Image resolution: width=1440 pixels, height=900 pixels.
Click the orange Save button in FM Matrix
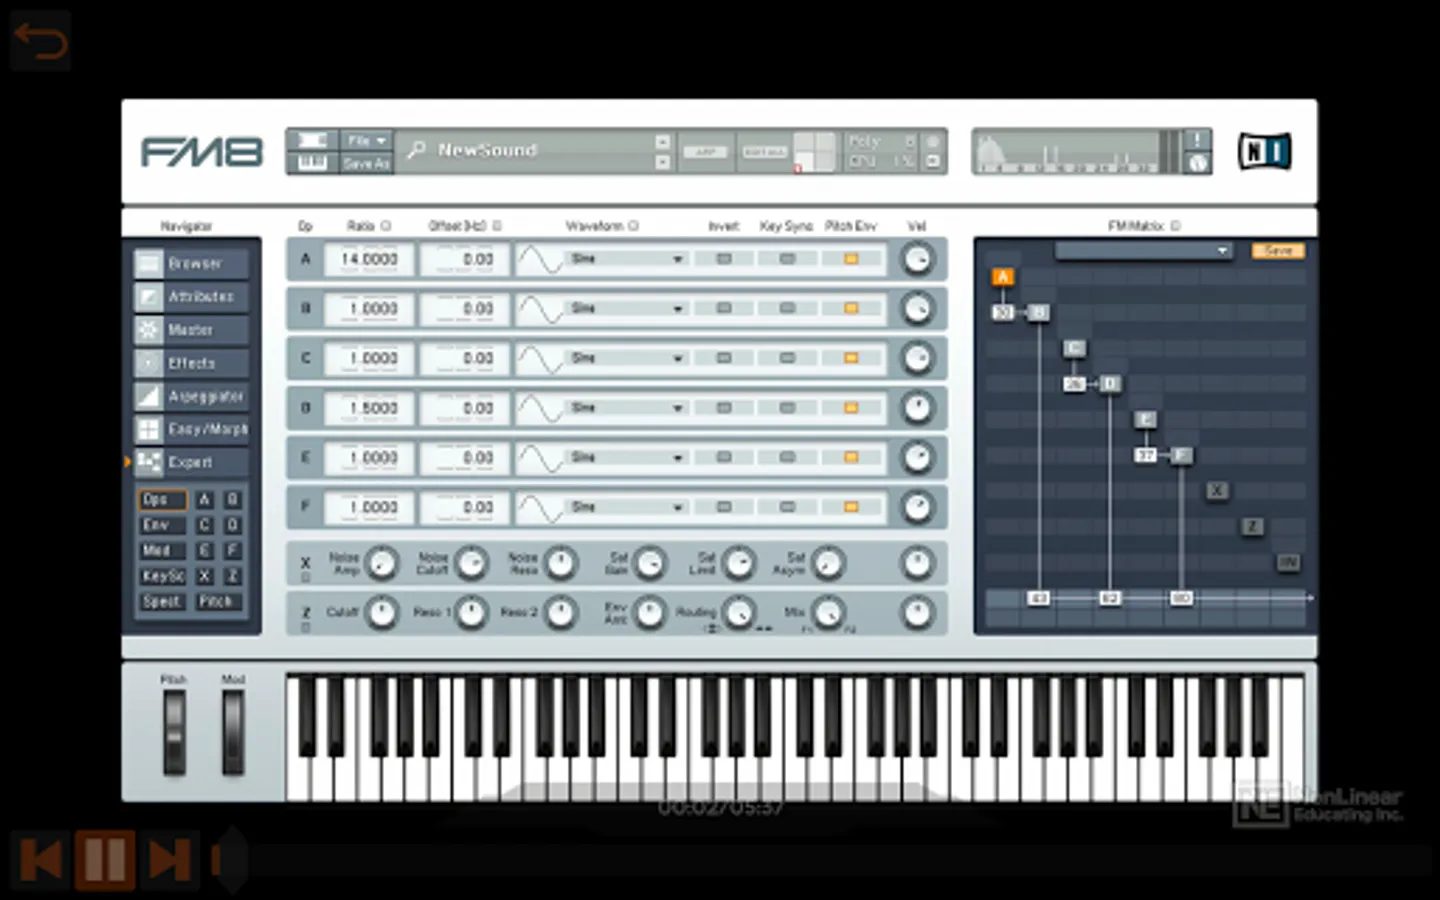[1278, 251]
